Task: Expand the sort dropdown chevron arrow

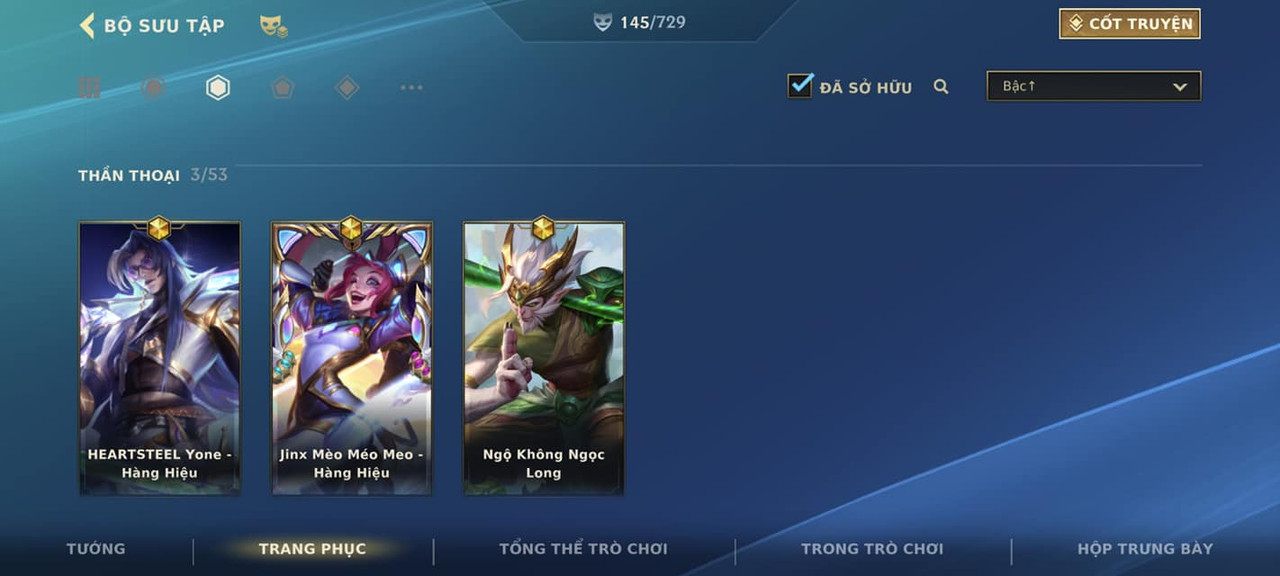Action: coord(1180,87)
